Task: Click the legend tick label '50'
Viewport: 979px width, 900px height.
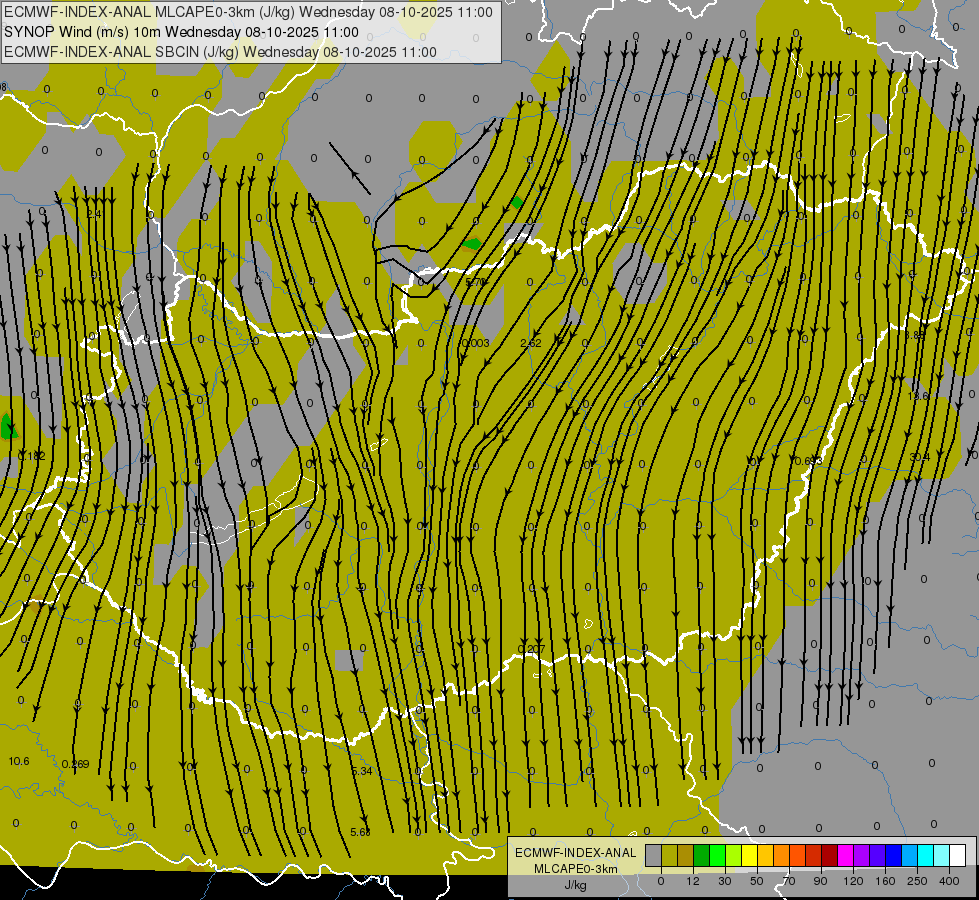Action: [x=757, y=881]
